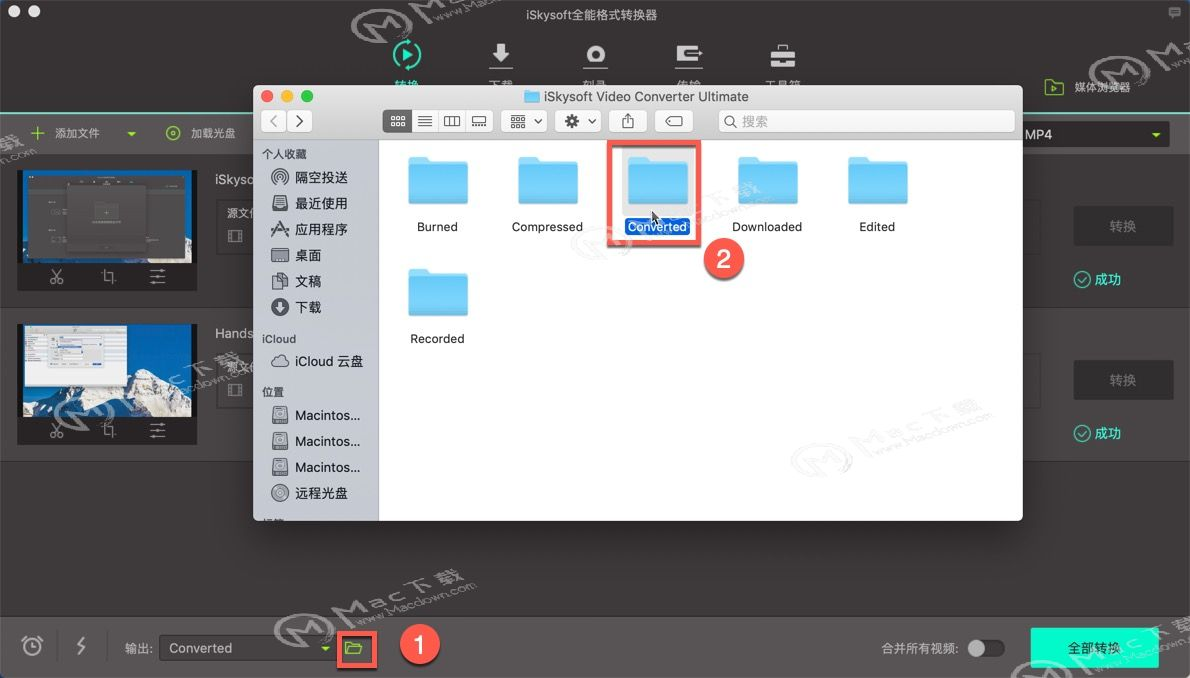The width and height of the screenshot is (1190, 678).
Task: Open the Finder group-by dropdown
Action: click(524, 121)
